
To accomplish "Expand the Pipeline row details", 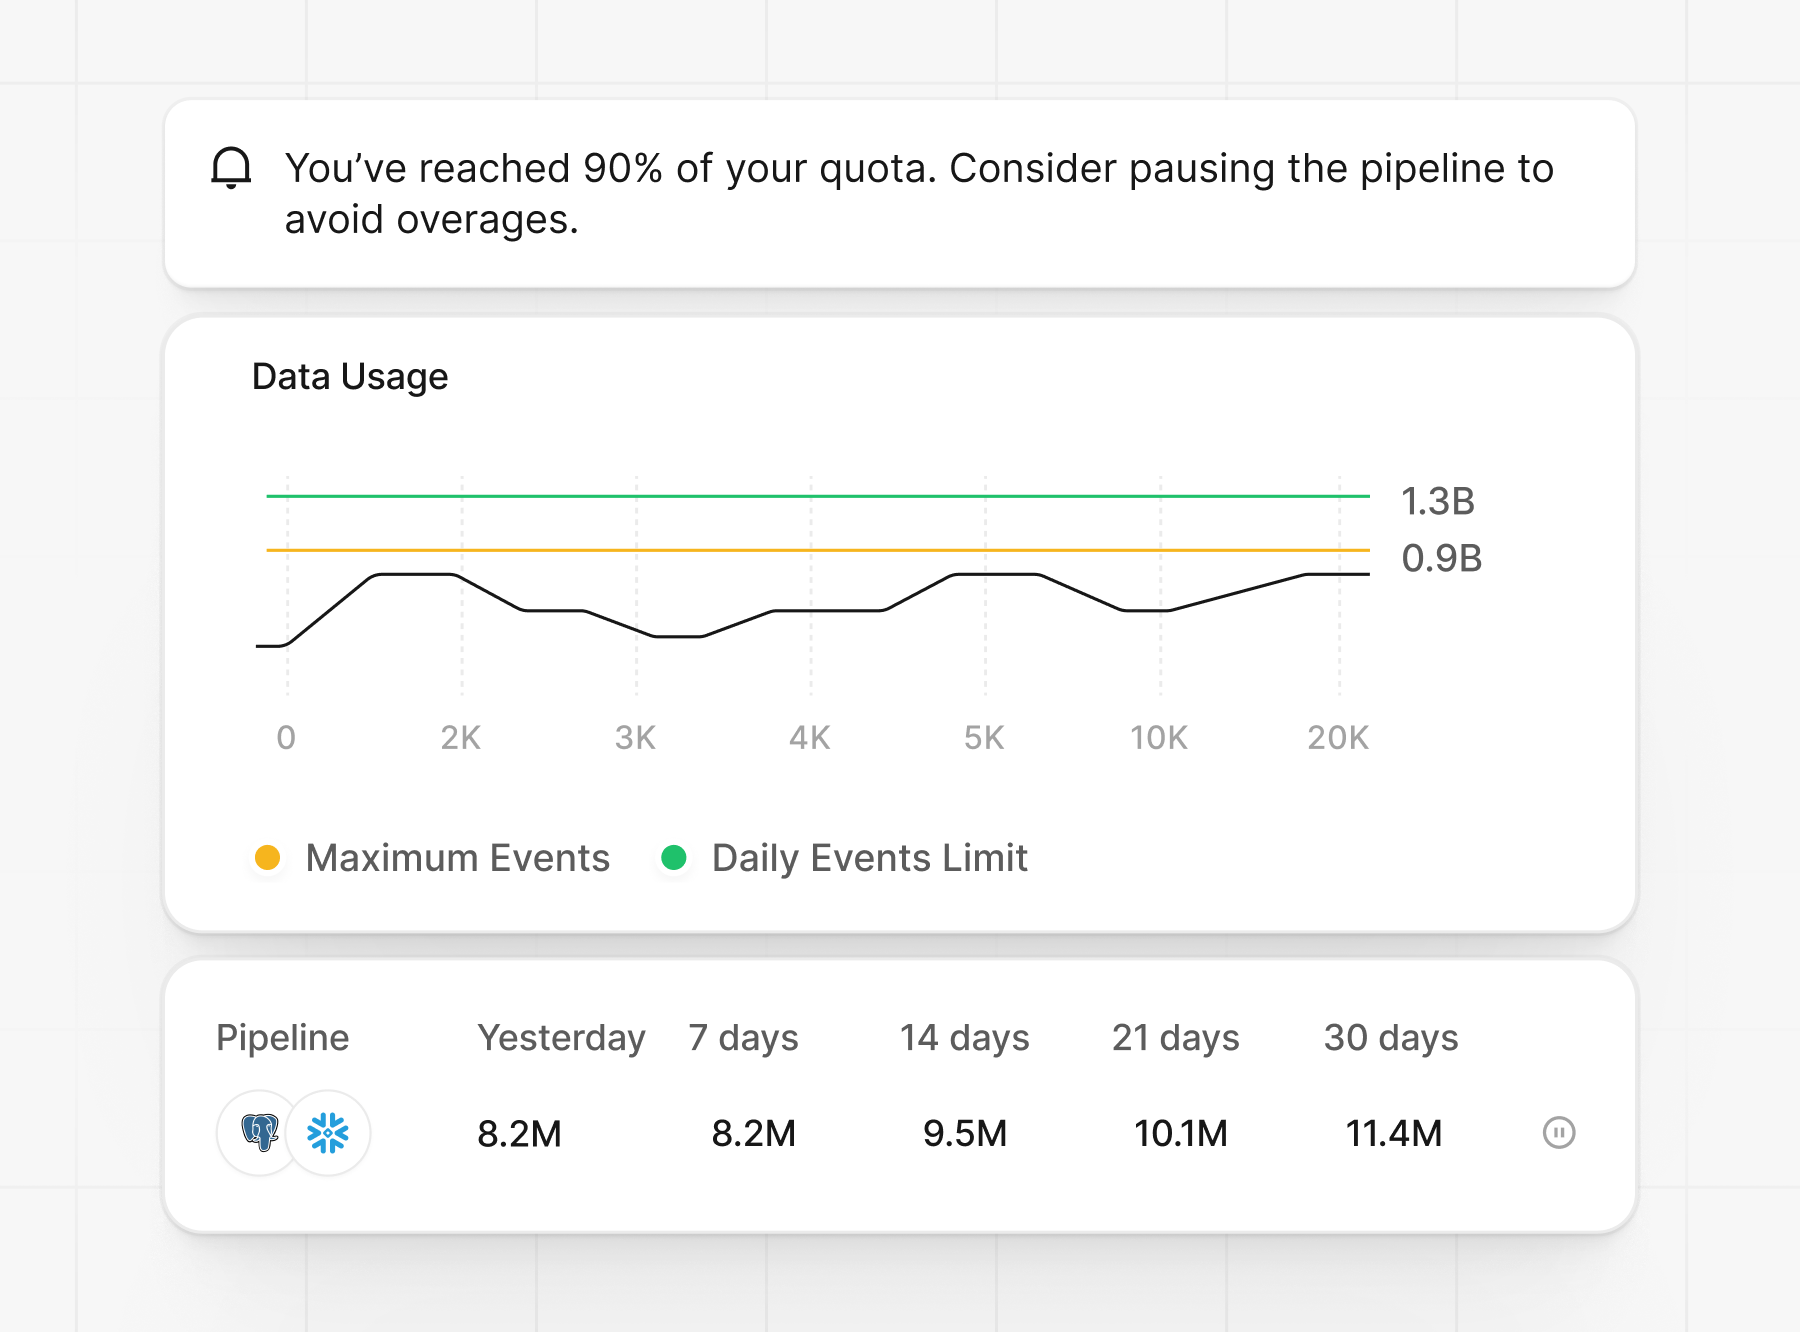I will click(x=281, y=1038).
